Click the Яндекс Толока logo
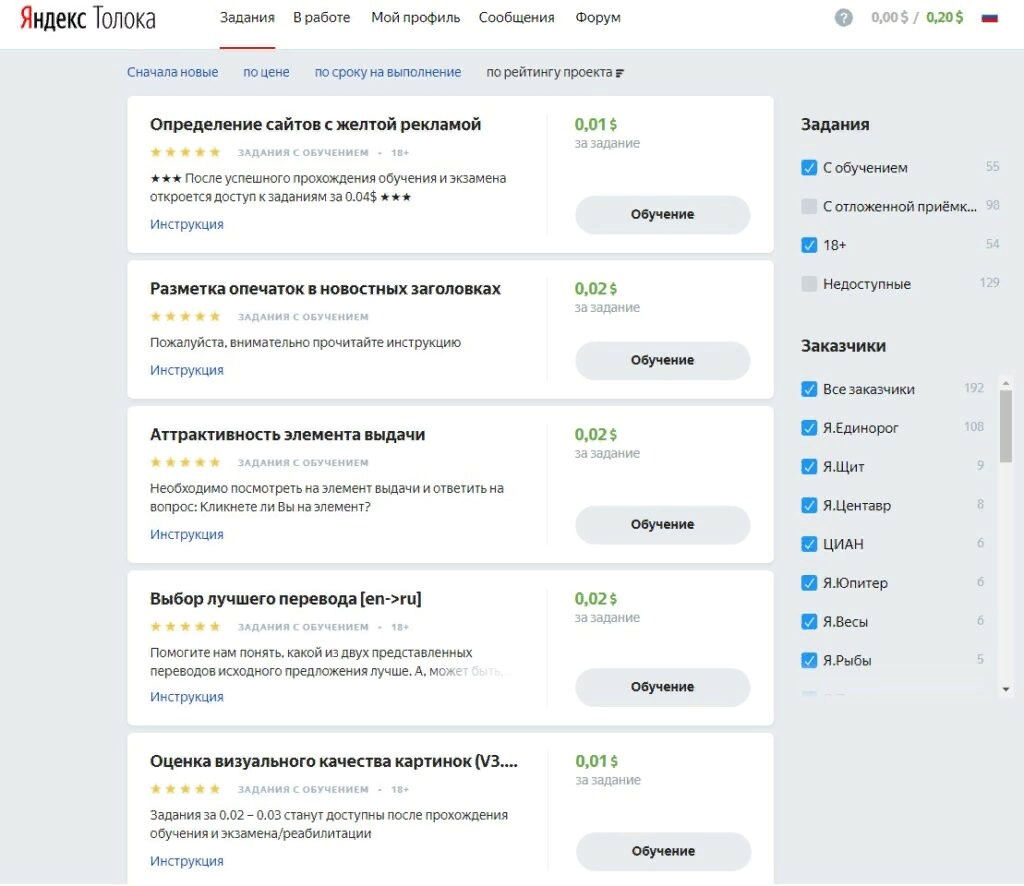 88,18
